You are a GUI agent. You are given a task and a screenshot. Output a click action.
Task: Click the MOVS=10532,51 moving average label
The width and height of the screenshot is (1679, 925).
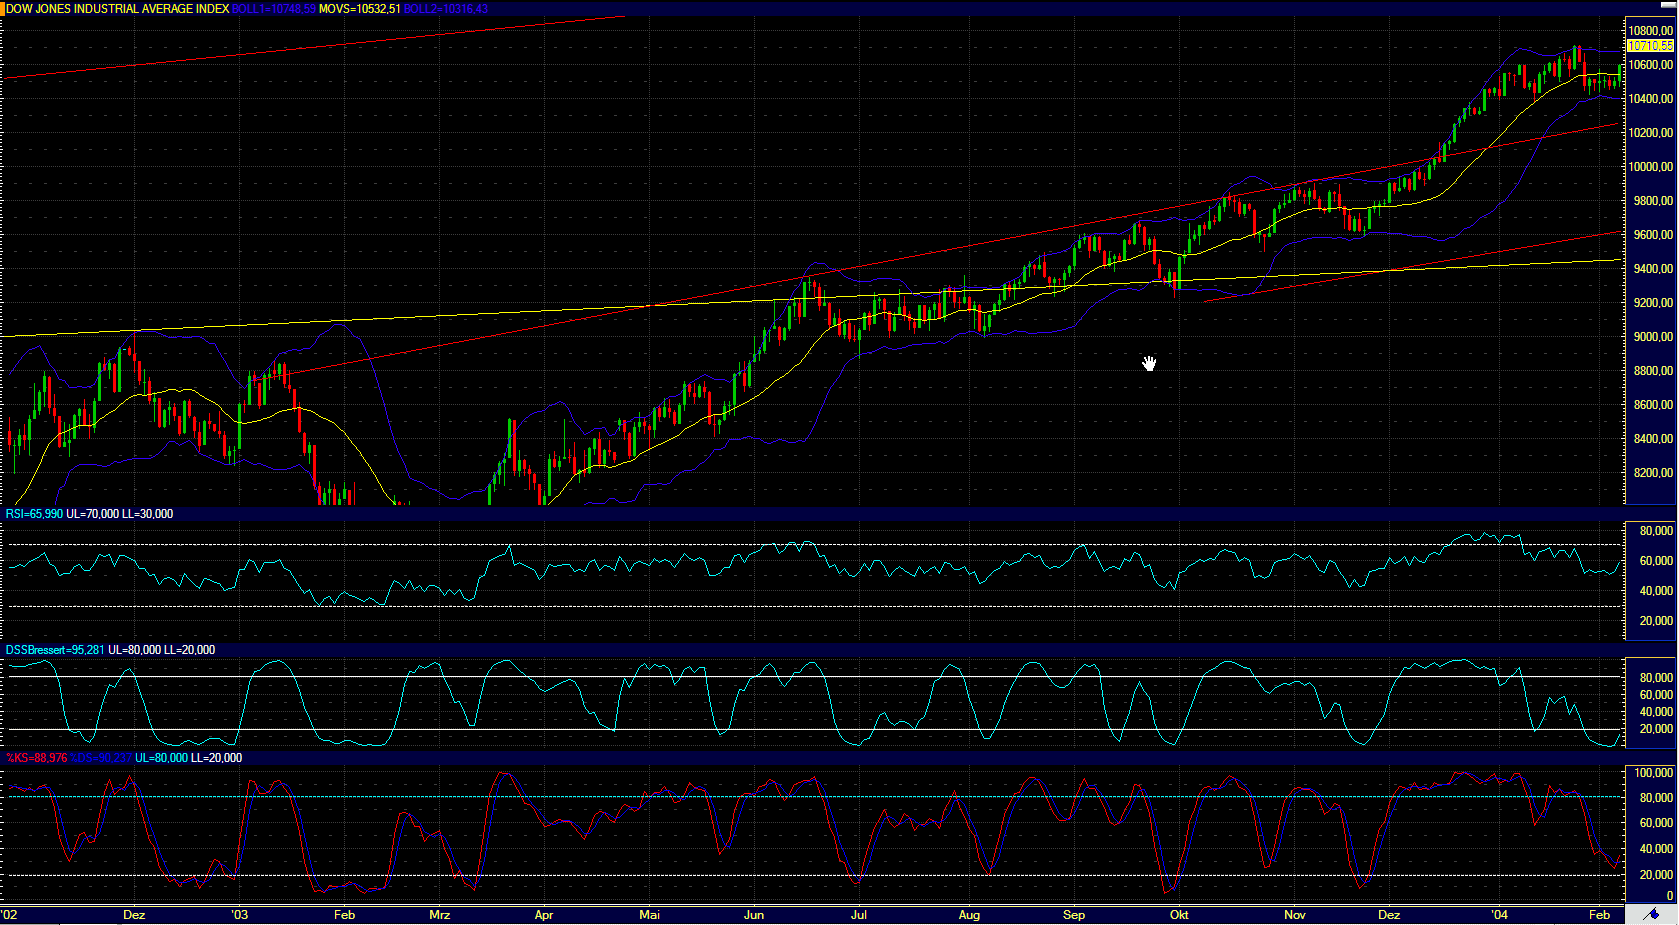[x=360, y=9]
